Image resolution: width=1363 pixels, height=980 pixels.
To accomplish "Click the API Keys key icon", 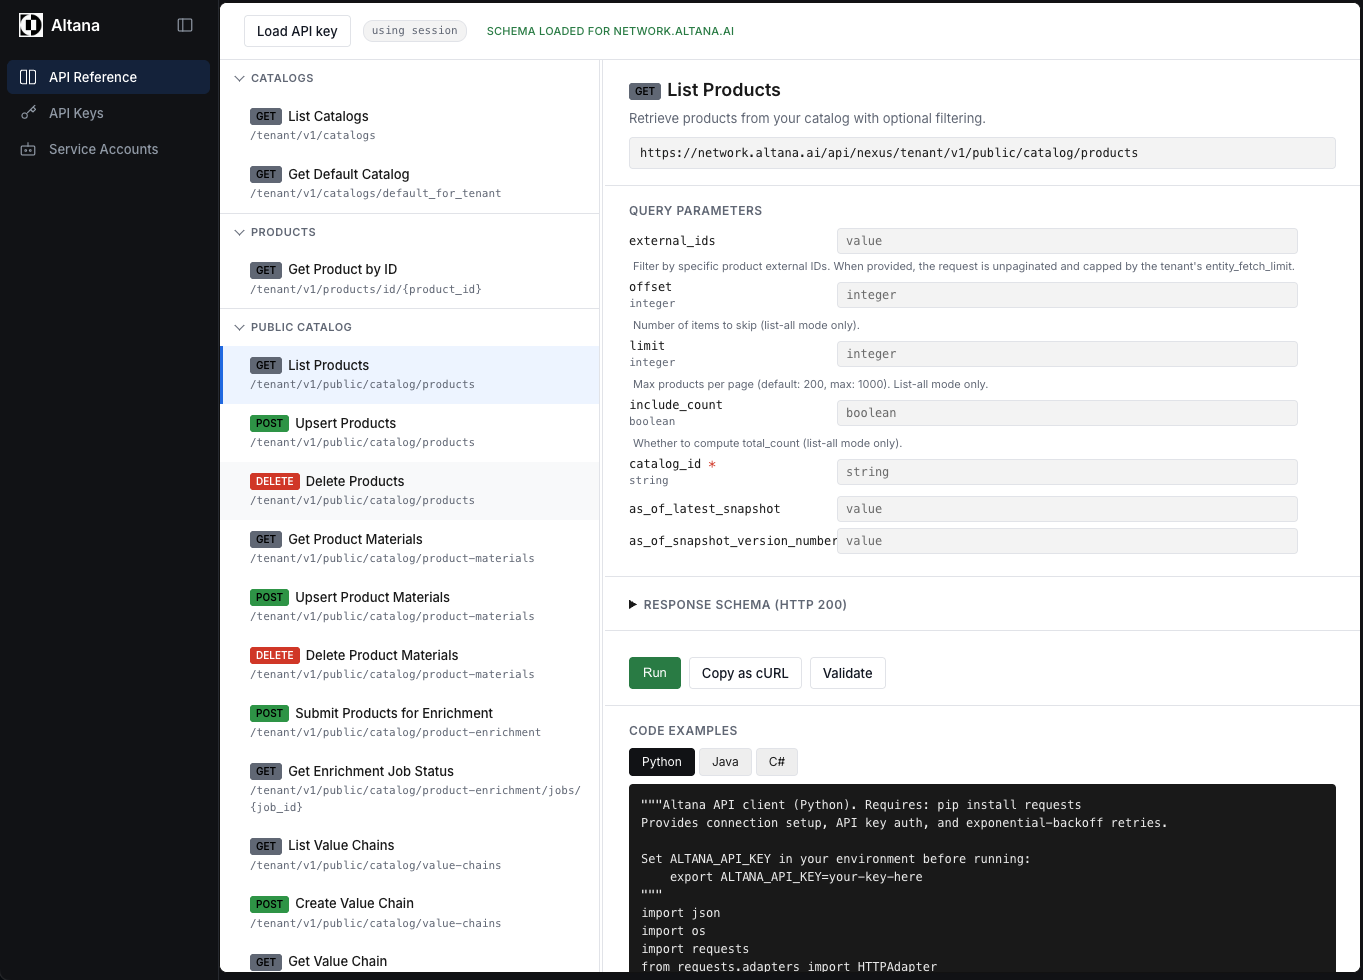I will coord(28,113).
